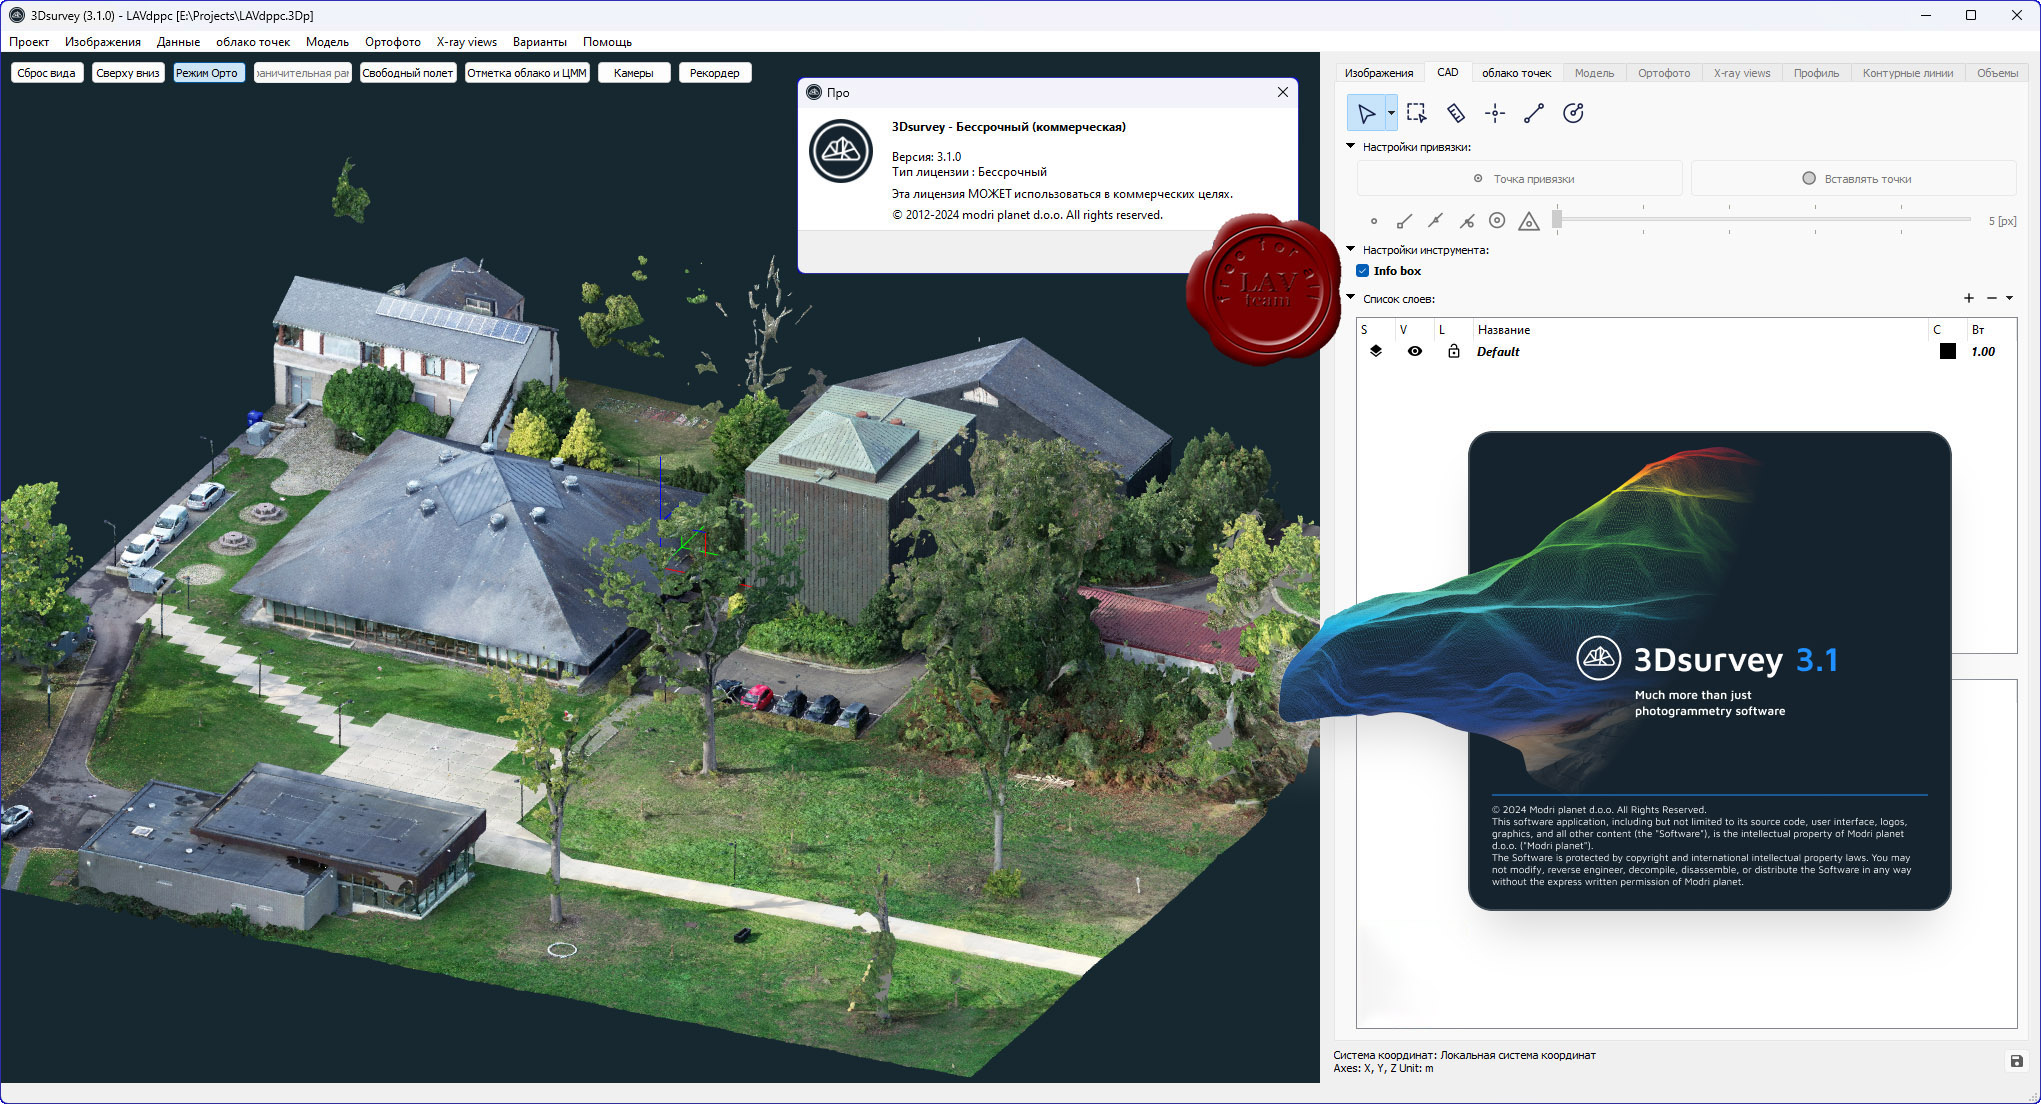Open the Варианты menu

(540, 42)
